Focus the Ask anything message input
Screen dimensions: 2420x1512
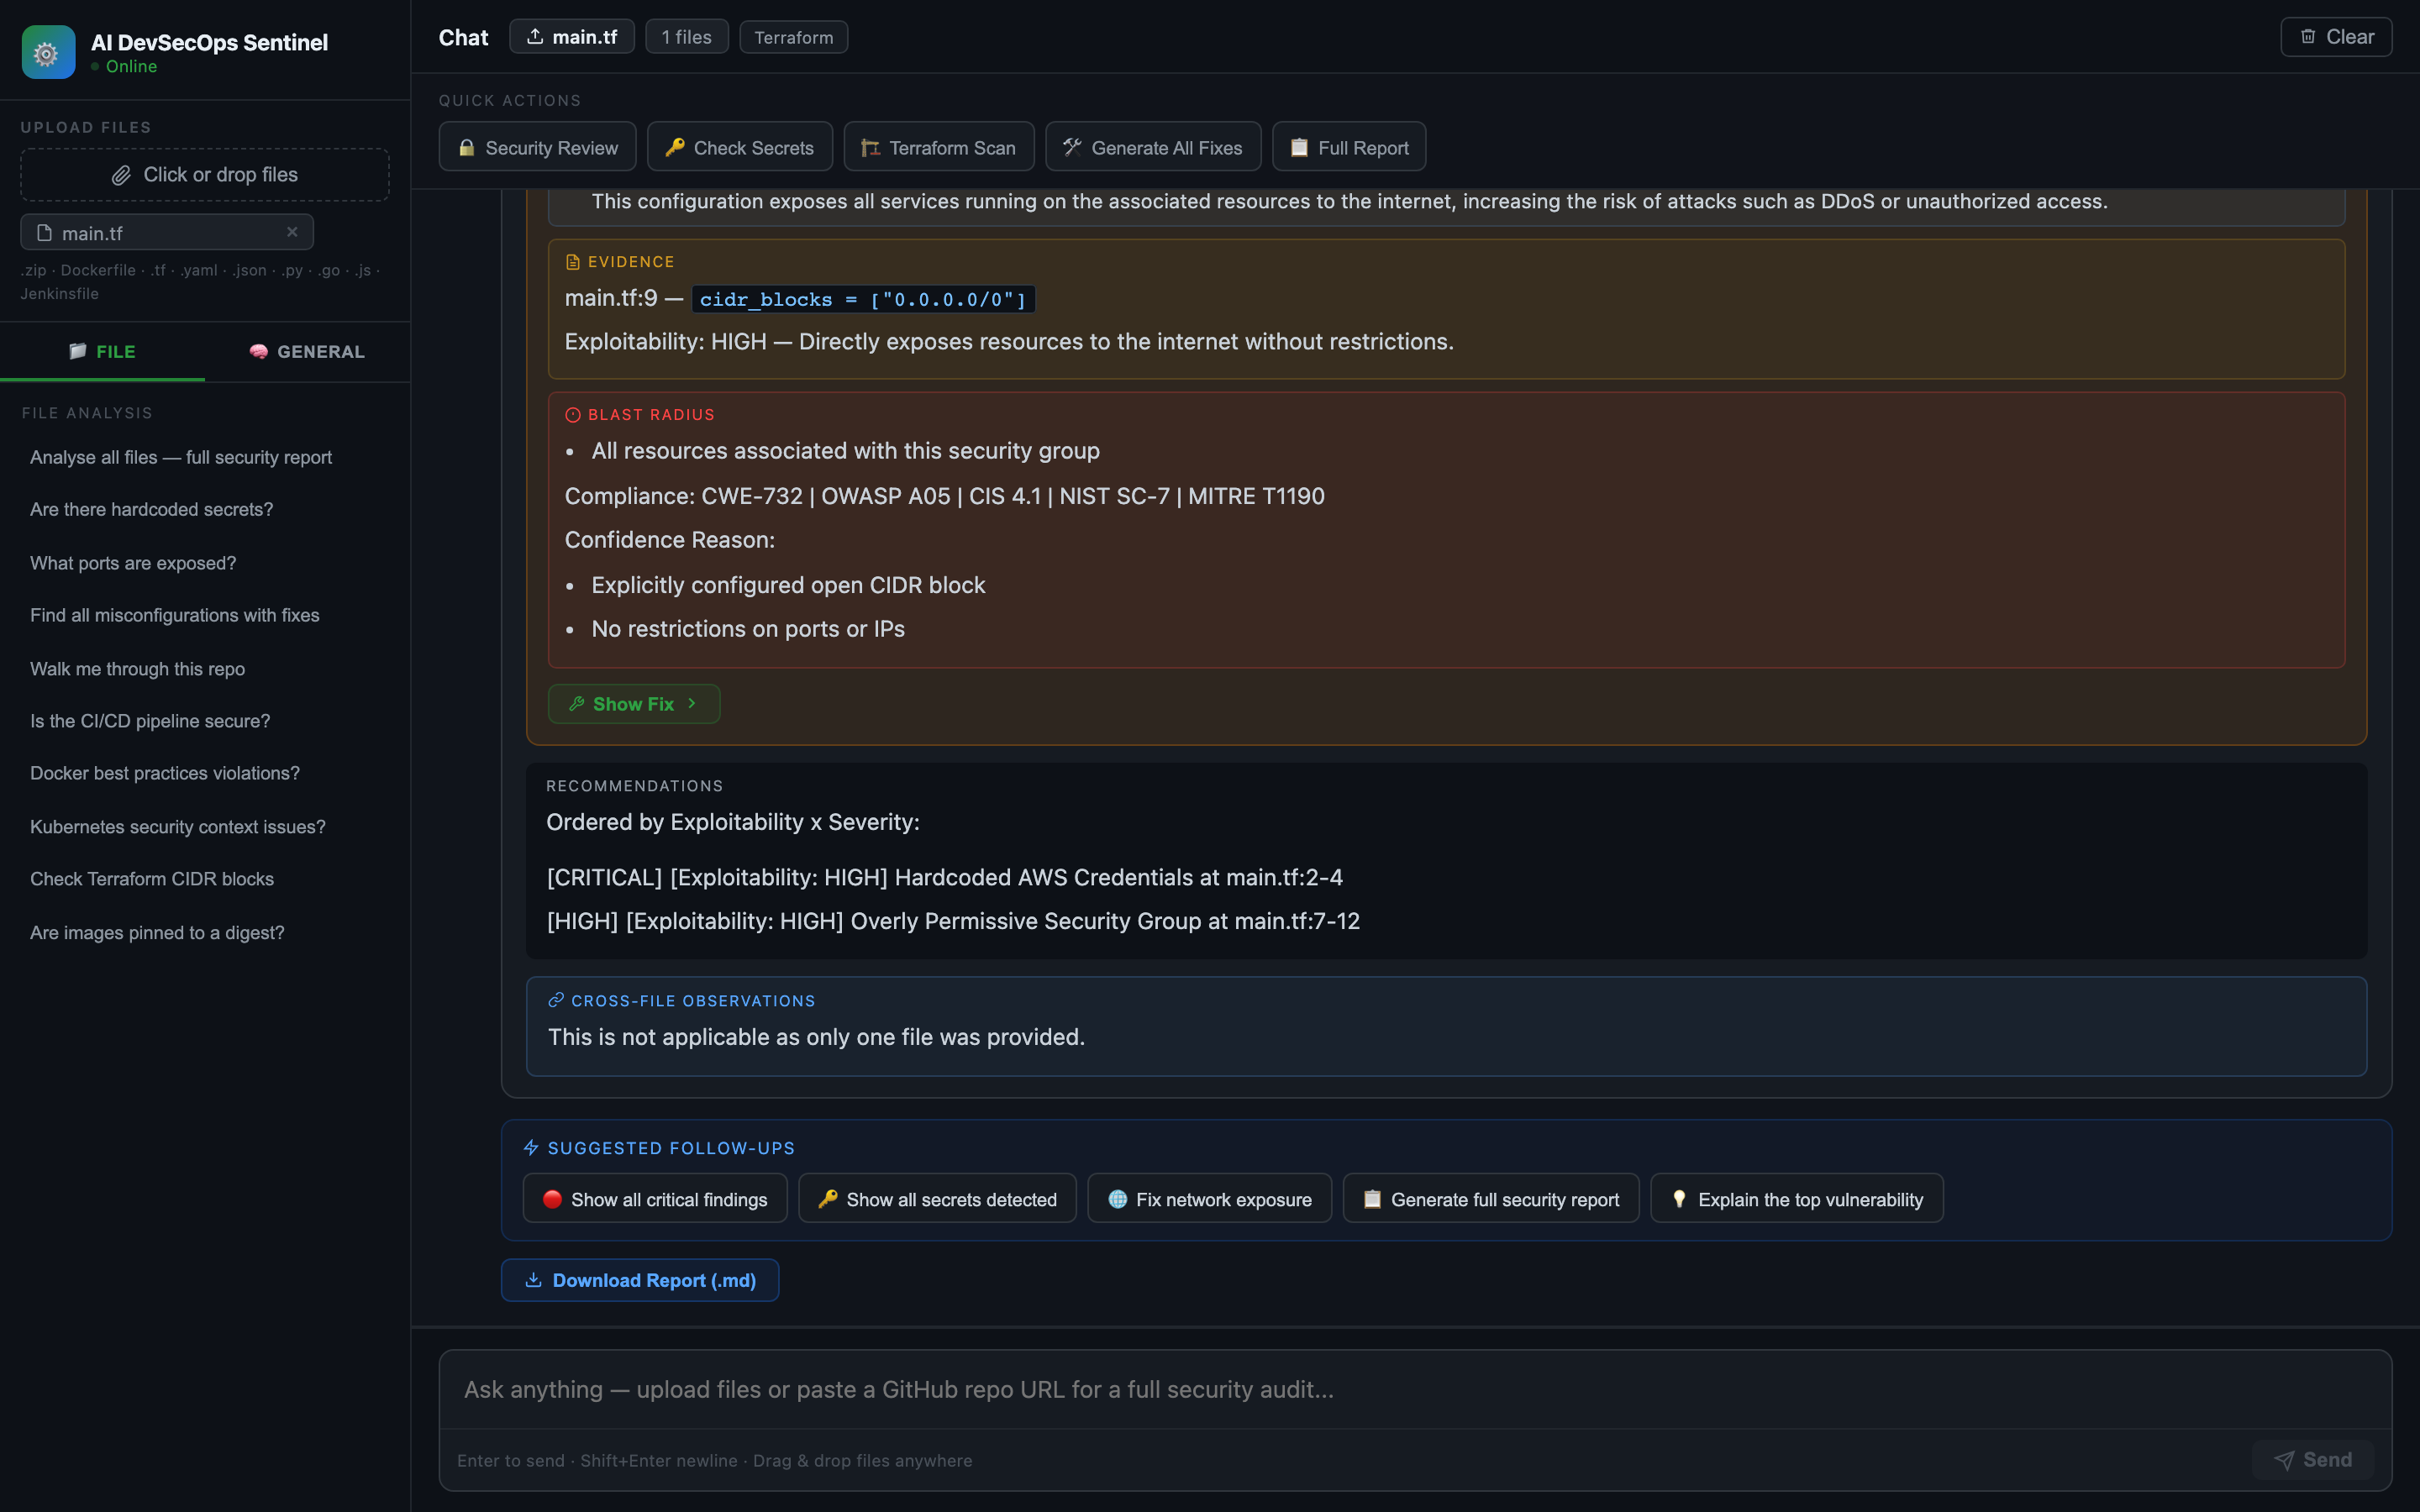tap(1415, 1389)
